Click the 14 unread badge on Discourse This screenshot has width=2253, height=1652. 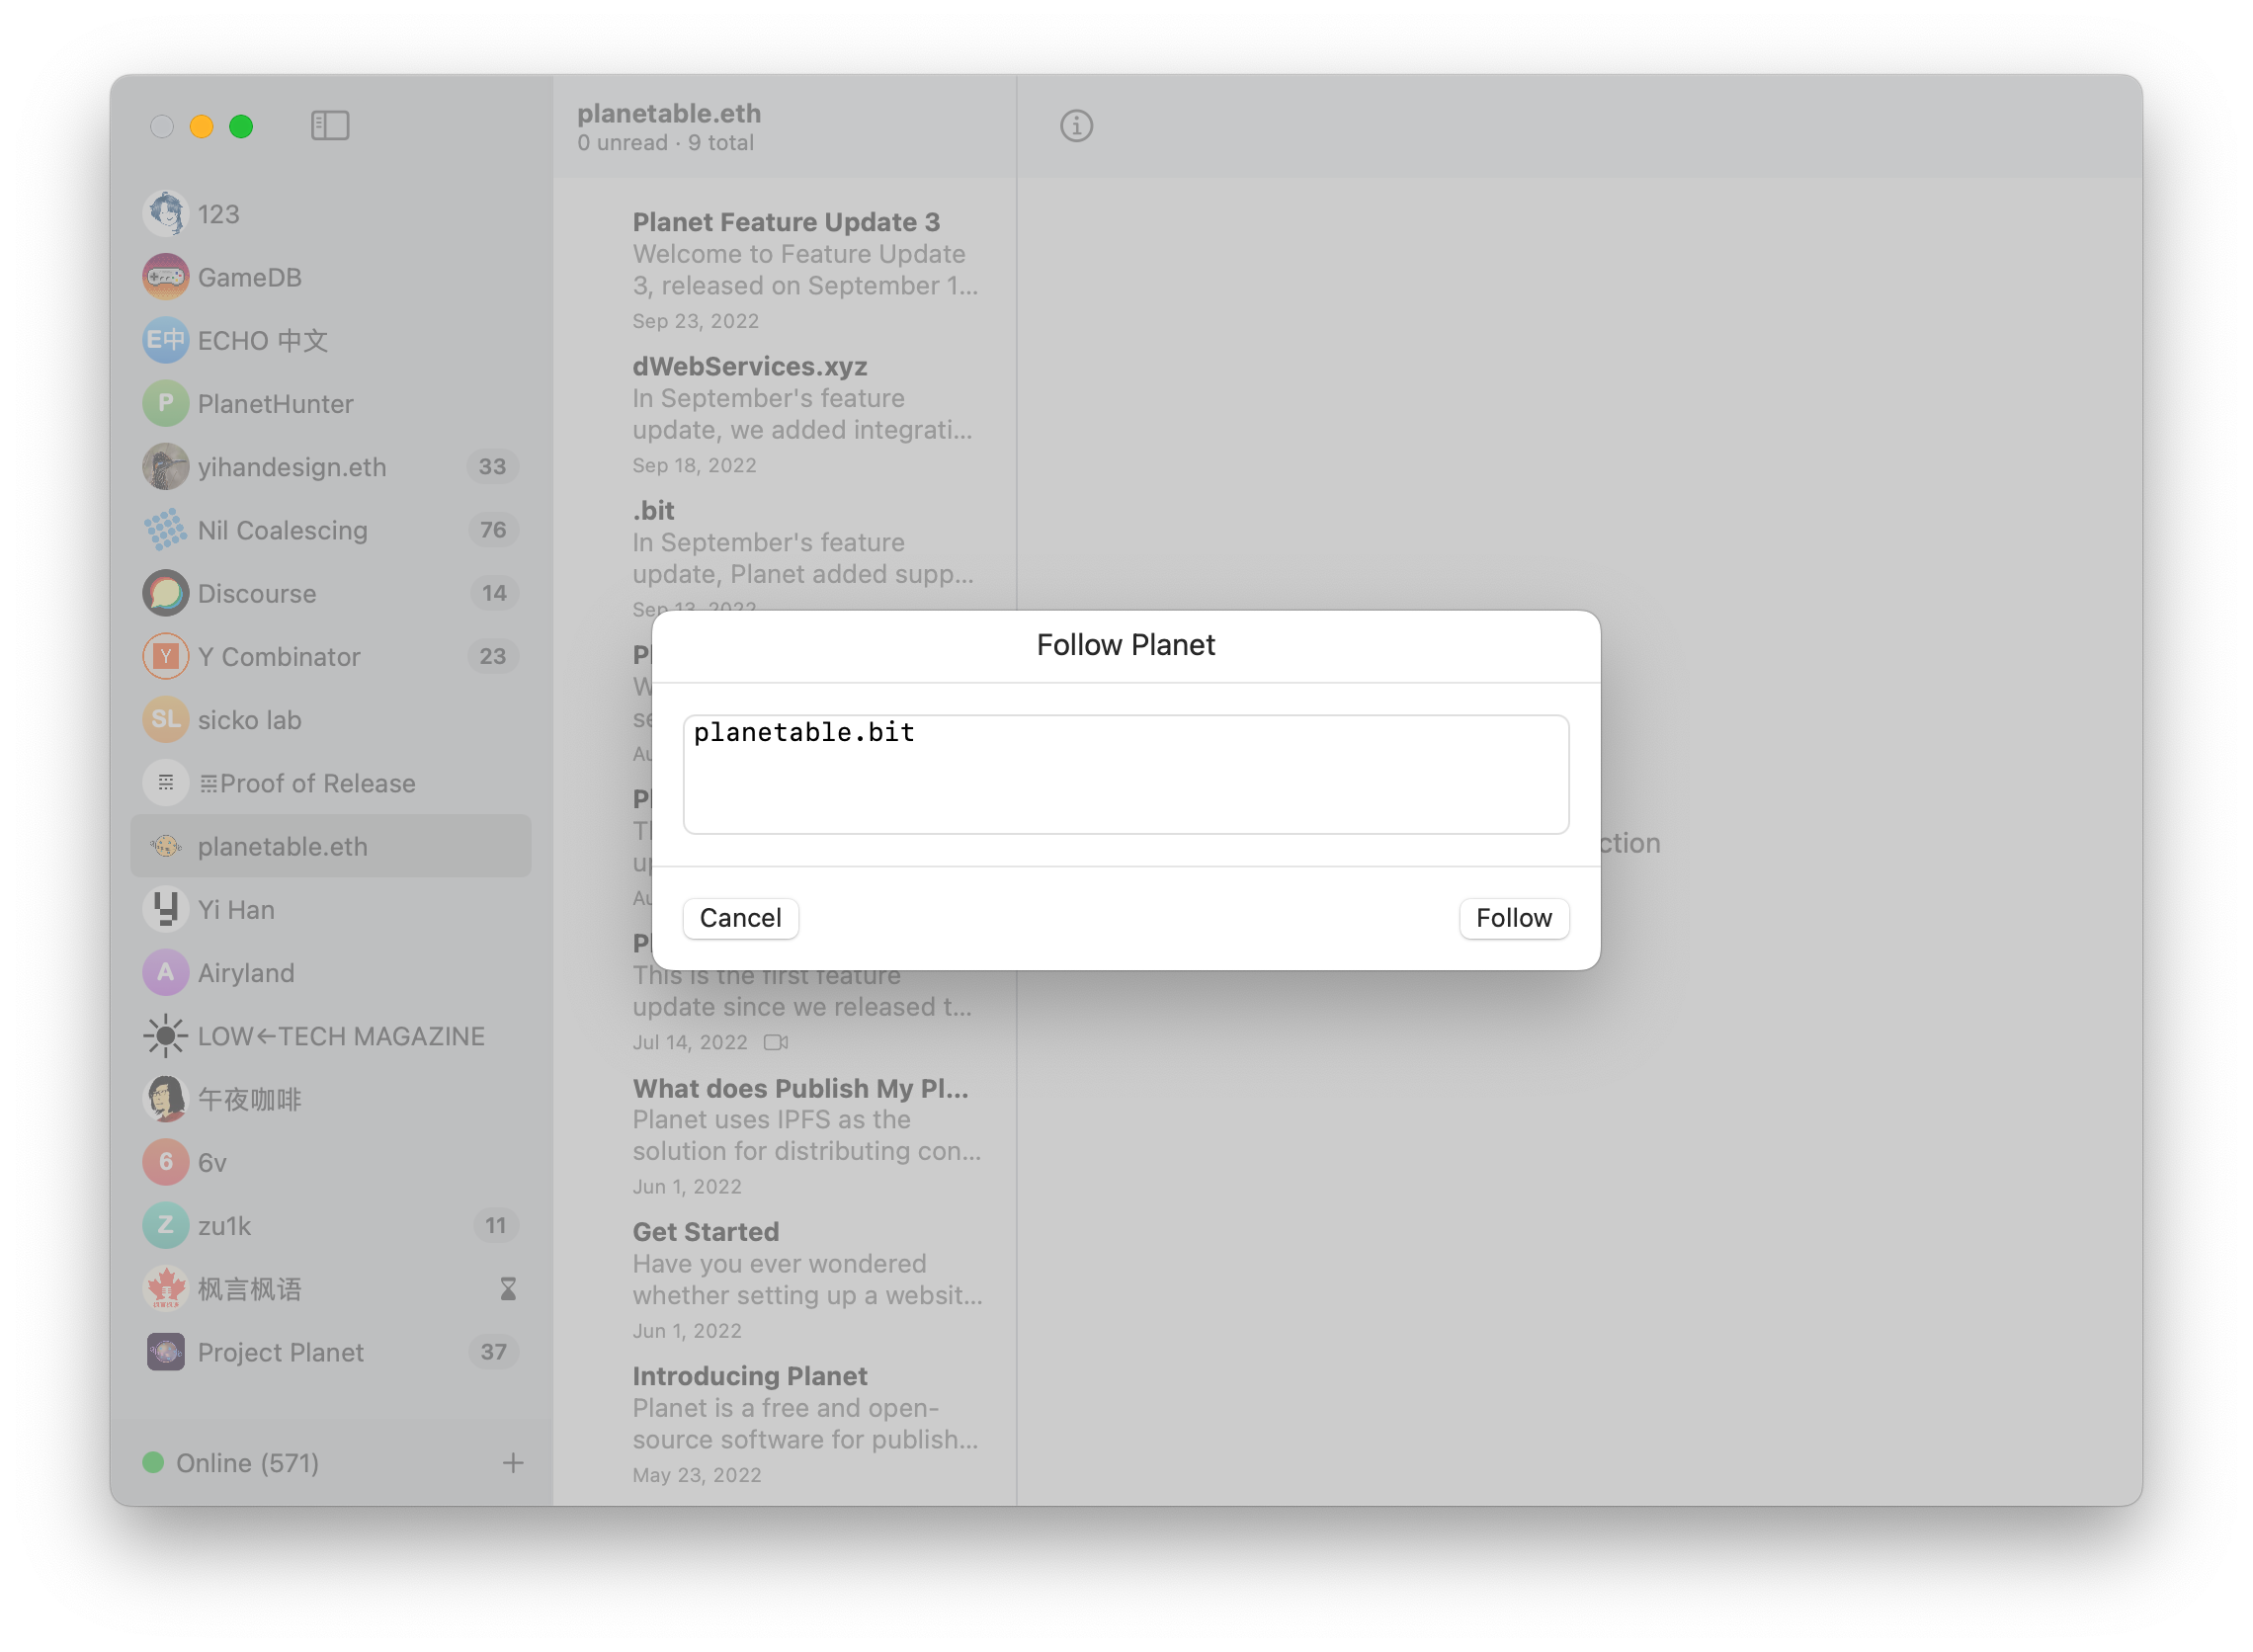click(494, 593)
